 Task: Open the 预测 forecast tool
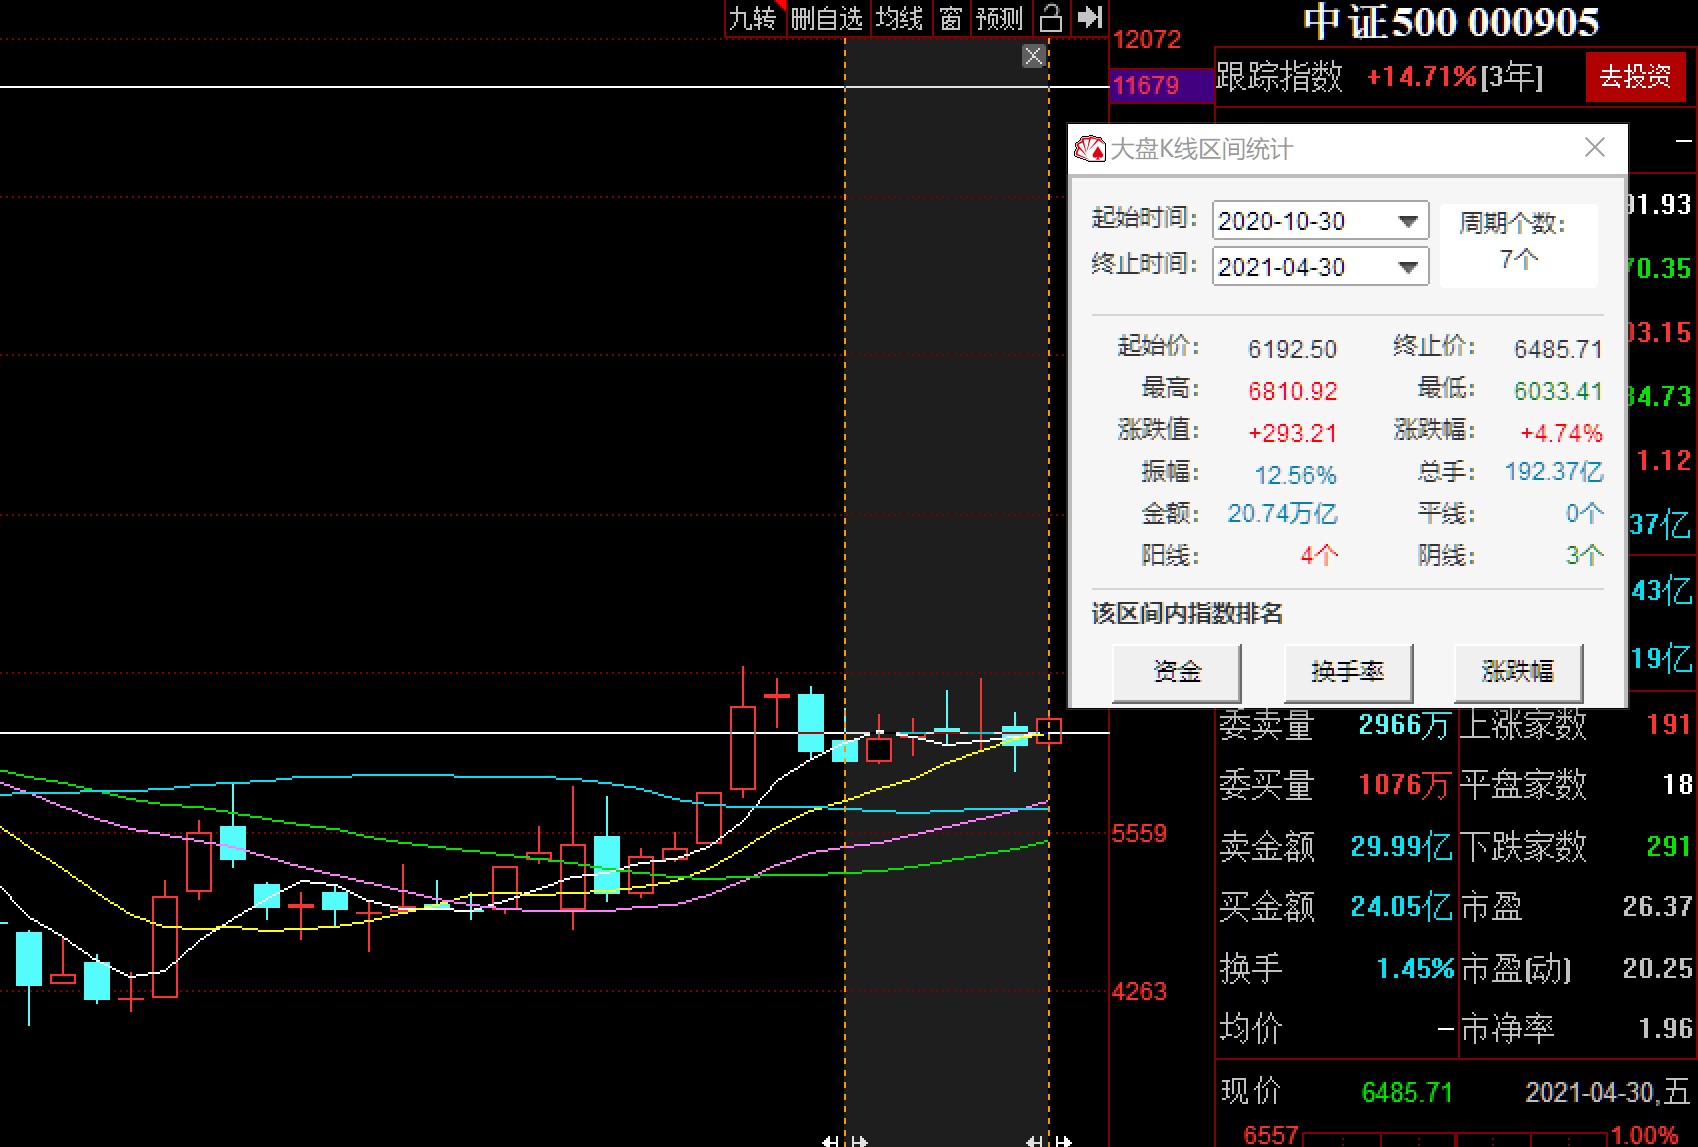coord(999,18)
